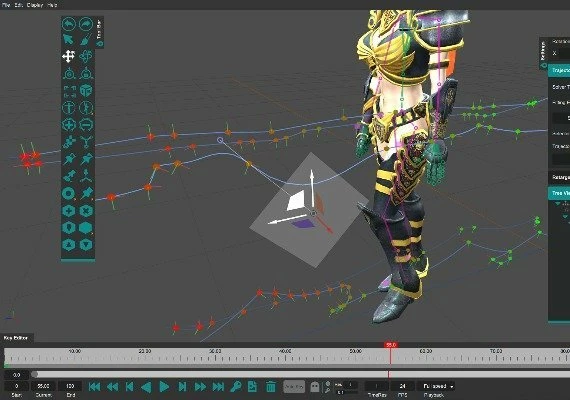Click the vertical Tool Bar tab

pos(100,32)
